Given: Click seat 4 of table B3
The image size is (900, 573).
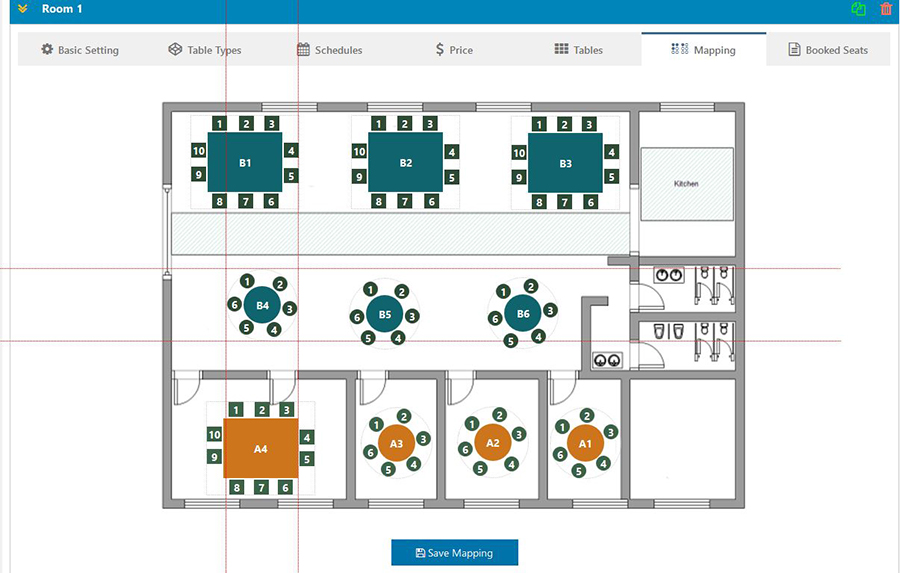Looking at the screenshot, I should click(x=611, y=152).
